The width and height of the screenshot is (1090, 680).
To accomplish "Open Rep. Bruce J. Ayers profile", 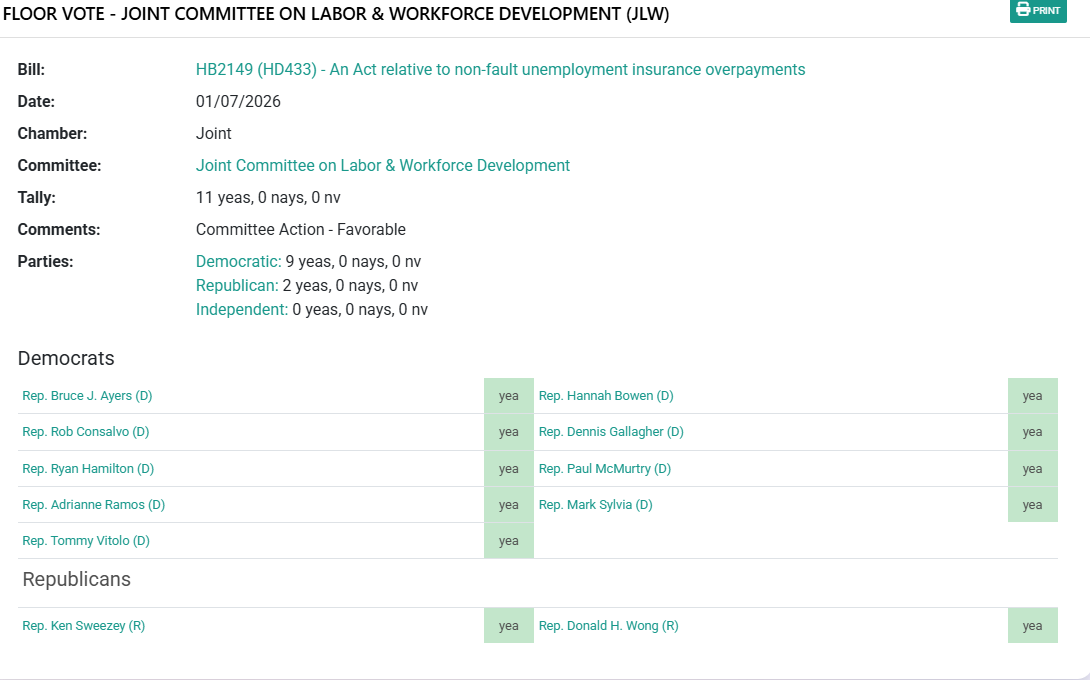I will tap(87, 396).
